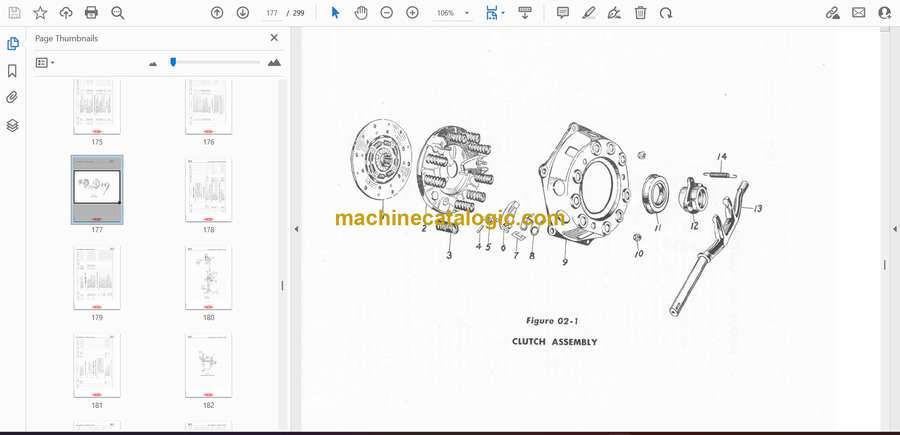
Task: Select the page 179 thumbnail
Action: pos(97,278)
